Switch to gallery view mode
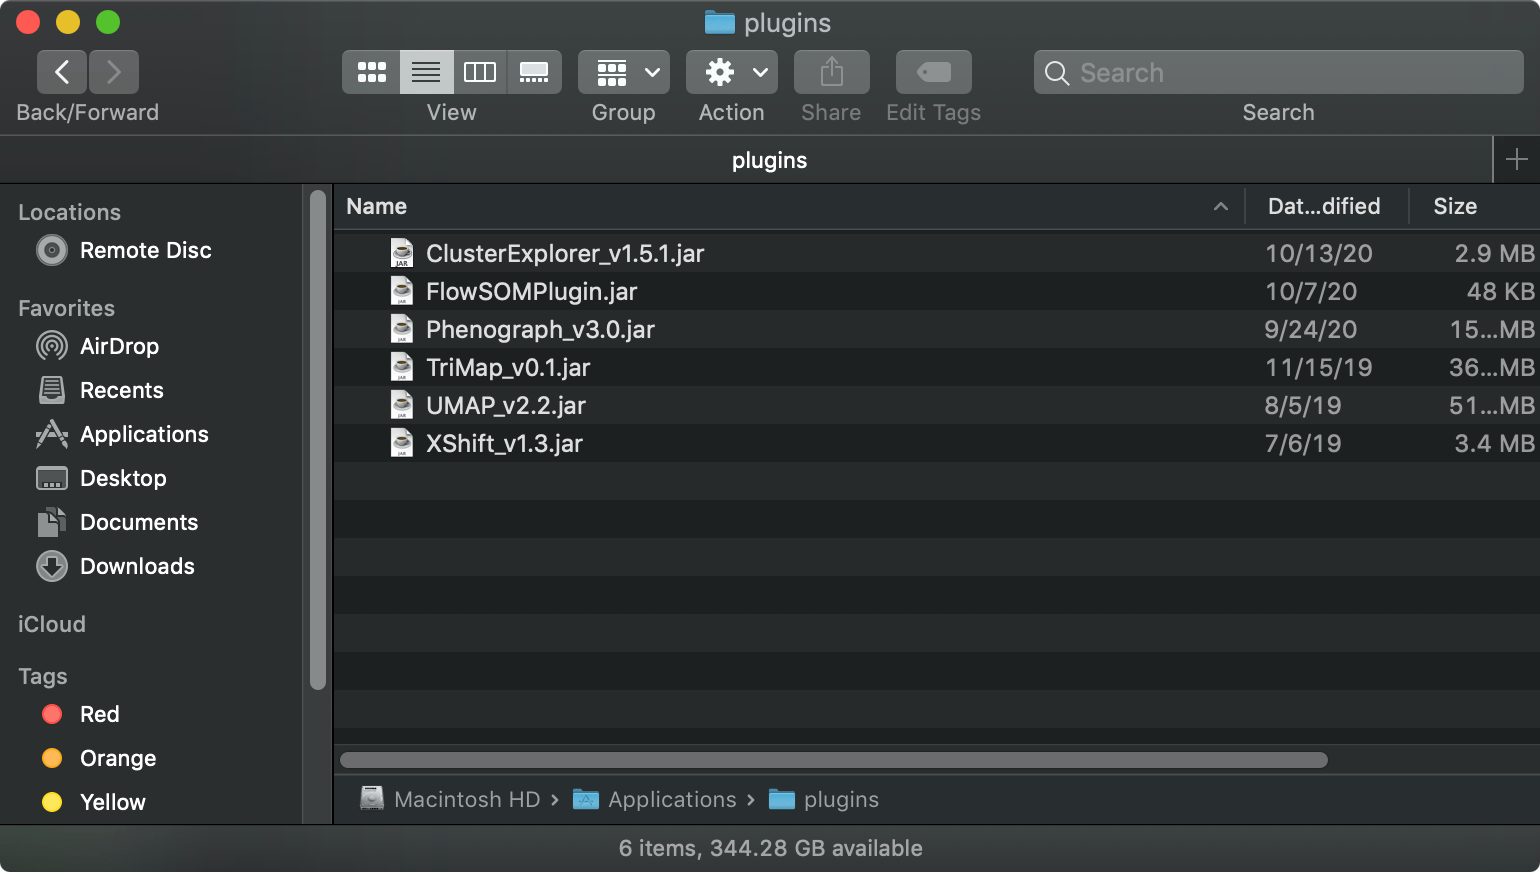This screenshot has height=872, width=1540. click(534, 71)
